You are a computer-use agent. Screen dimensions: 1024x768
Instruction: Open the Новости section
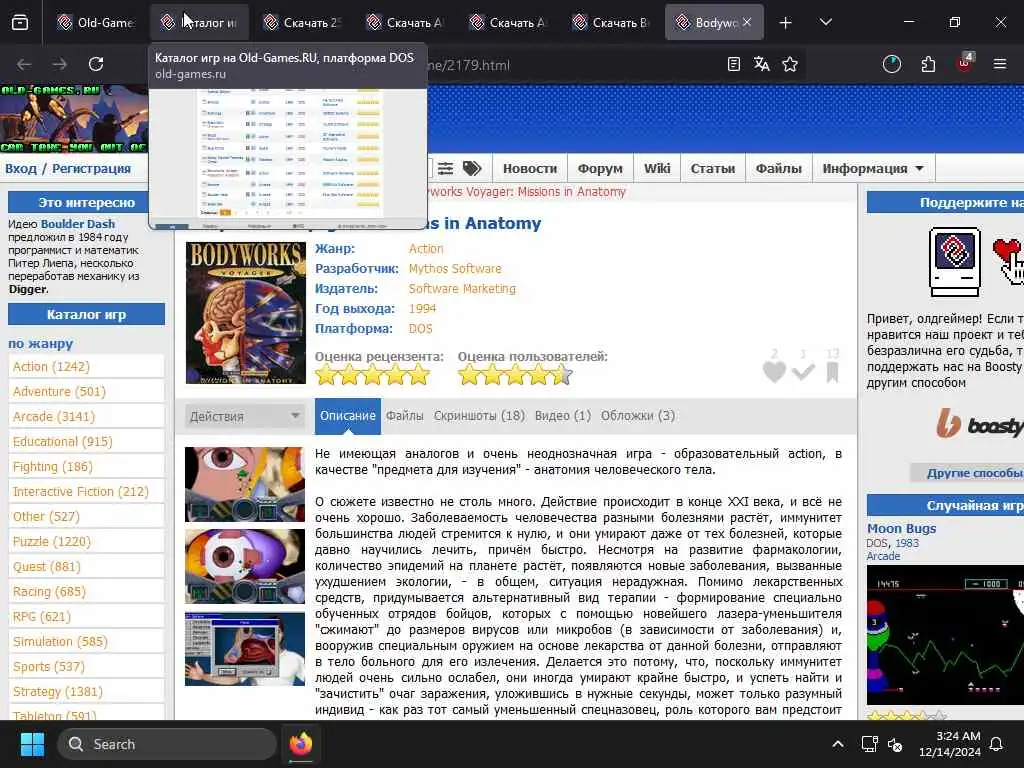(530, 168)
